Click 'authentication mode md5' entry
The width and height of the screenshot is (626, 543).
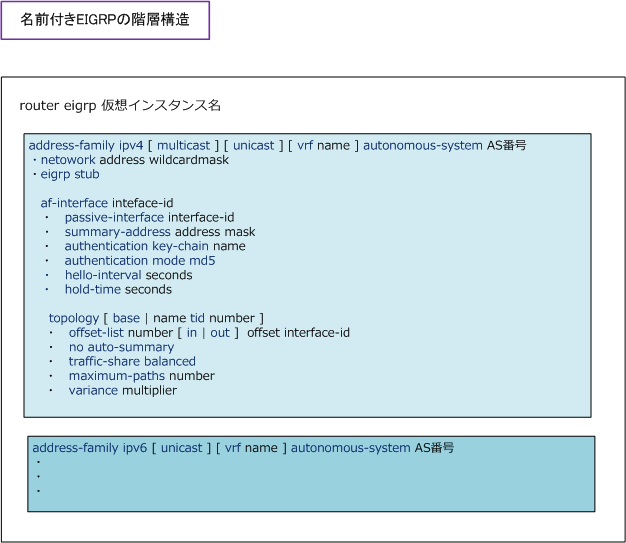point(140,261)
